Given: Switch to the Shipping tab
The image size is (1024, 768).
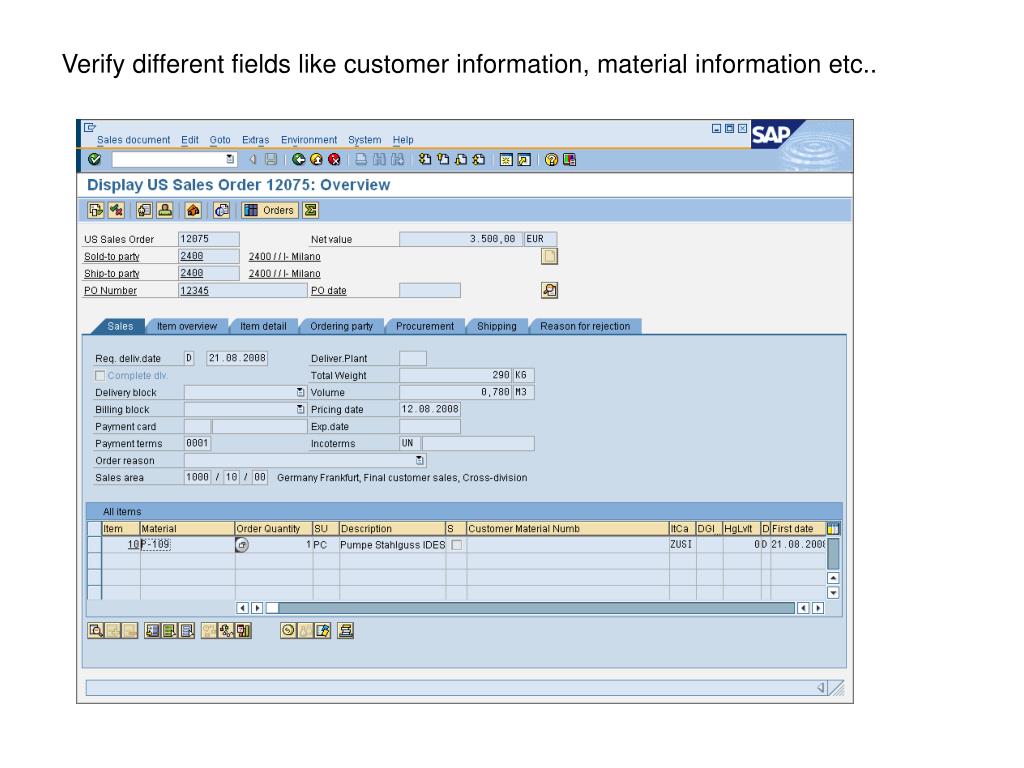Looking at the screenshot, I should [496, 326].
